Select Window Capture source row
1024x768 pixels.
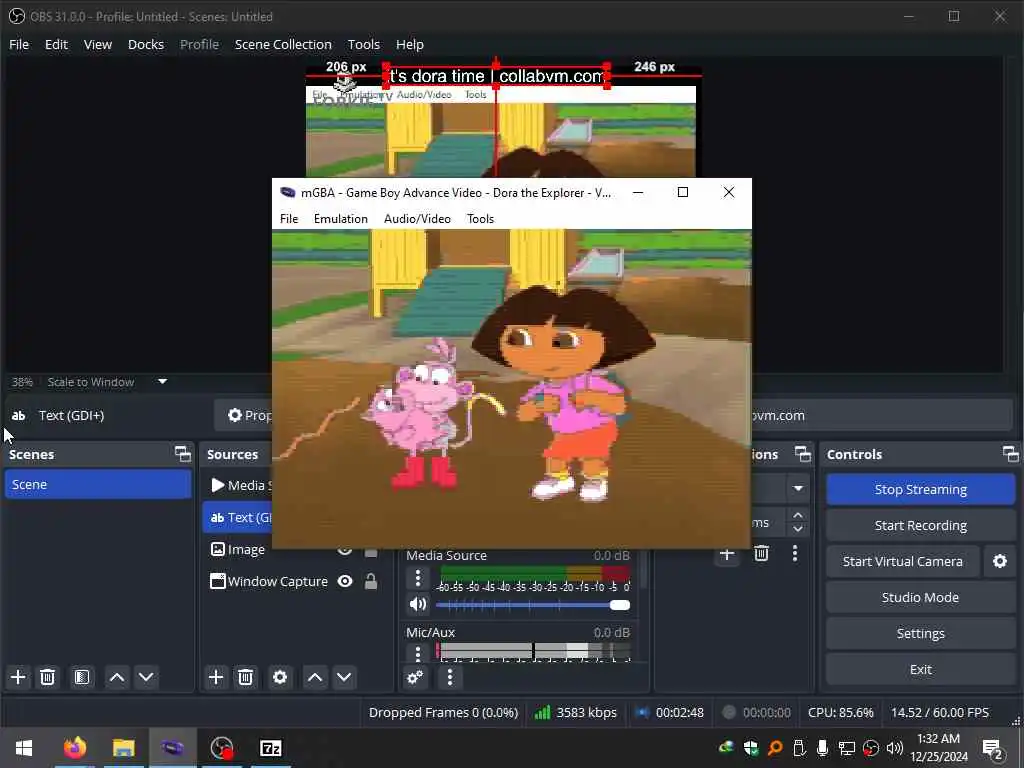coord(297,581)
